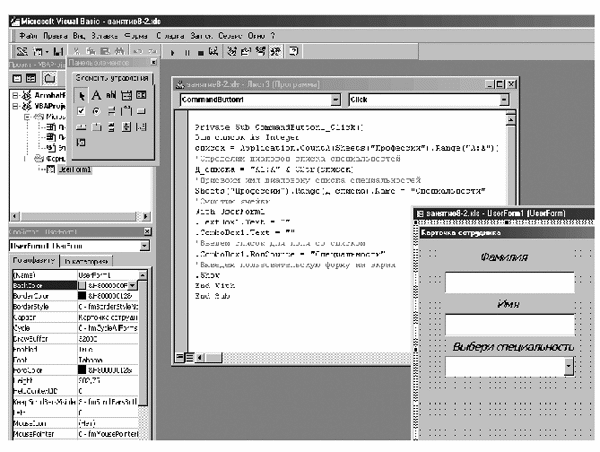Screen dimensions: 600x452
Task: Click the Find binoculars toolbar icon
Action: click(119, 51)
